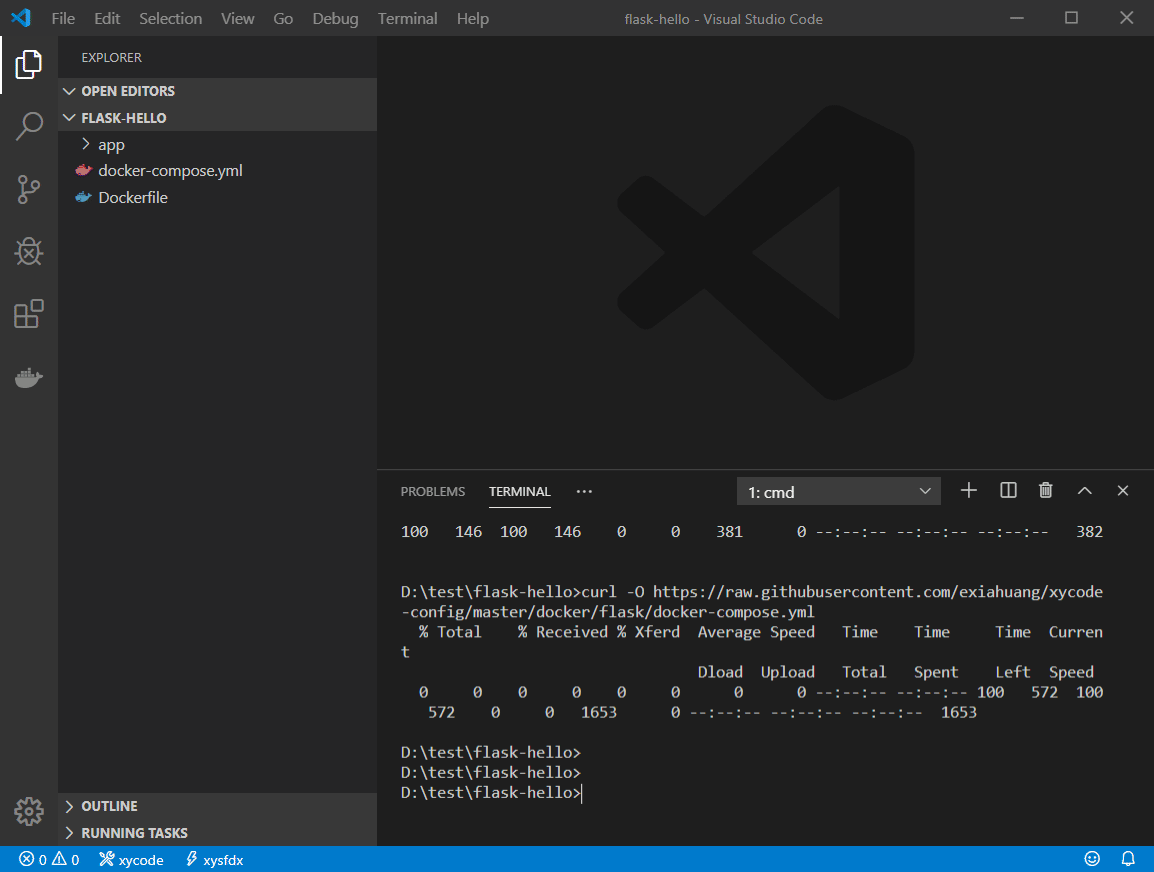This screenshot has width=1154, height=872.
Task: Open notifications bell in status bar
Action: [x=1128, y=858]
